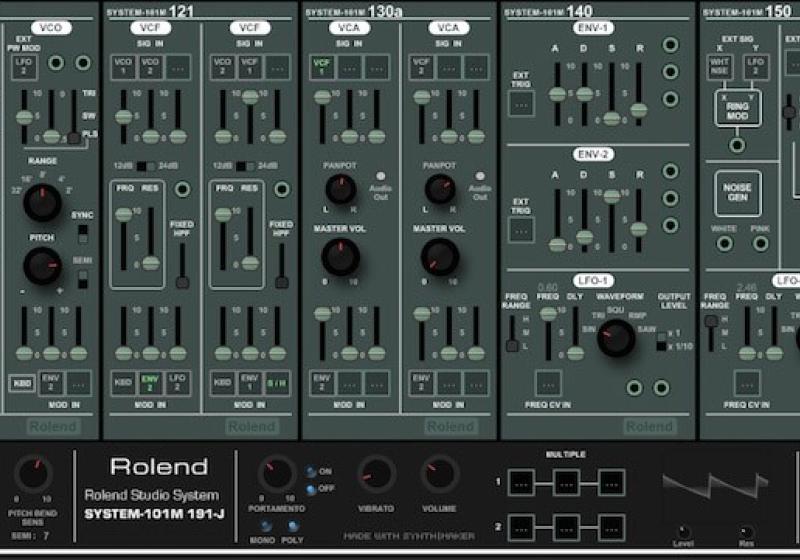Click left VCF MOD IN KBD button
Viewport: 800px width, 560px height.
point(123,383)
